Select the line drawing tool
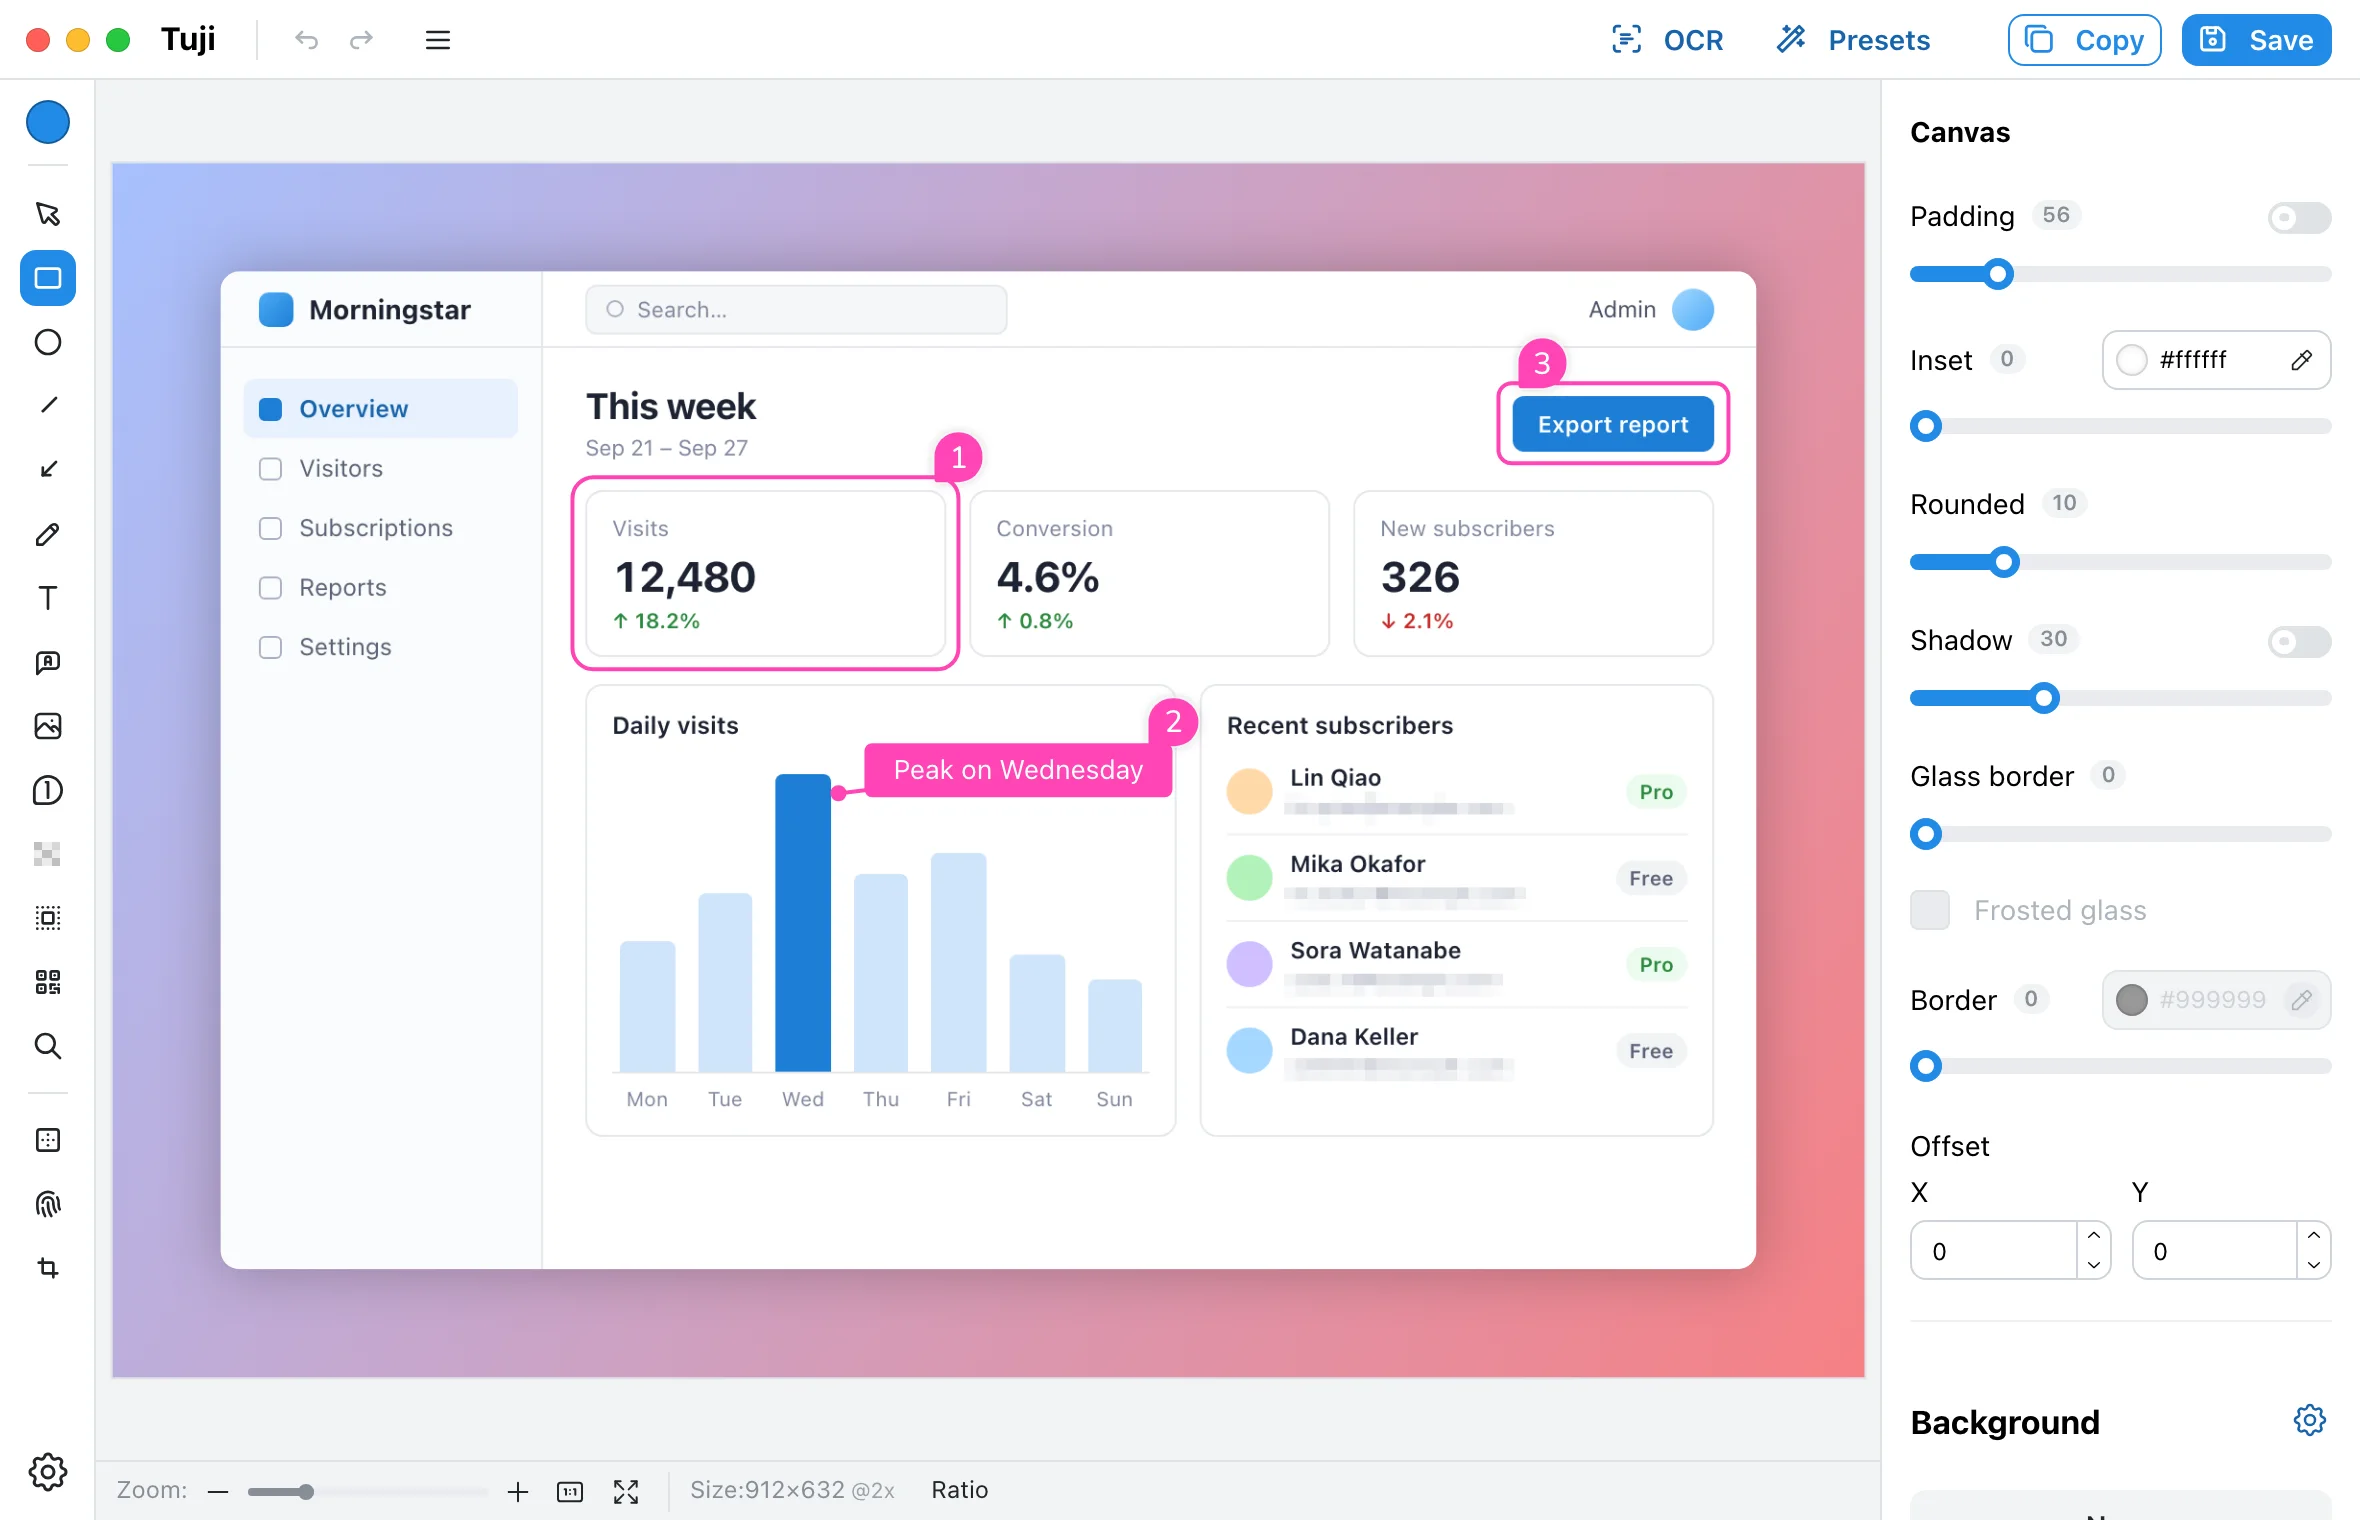 click(x=47, y=405)
